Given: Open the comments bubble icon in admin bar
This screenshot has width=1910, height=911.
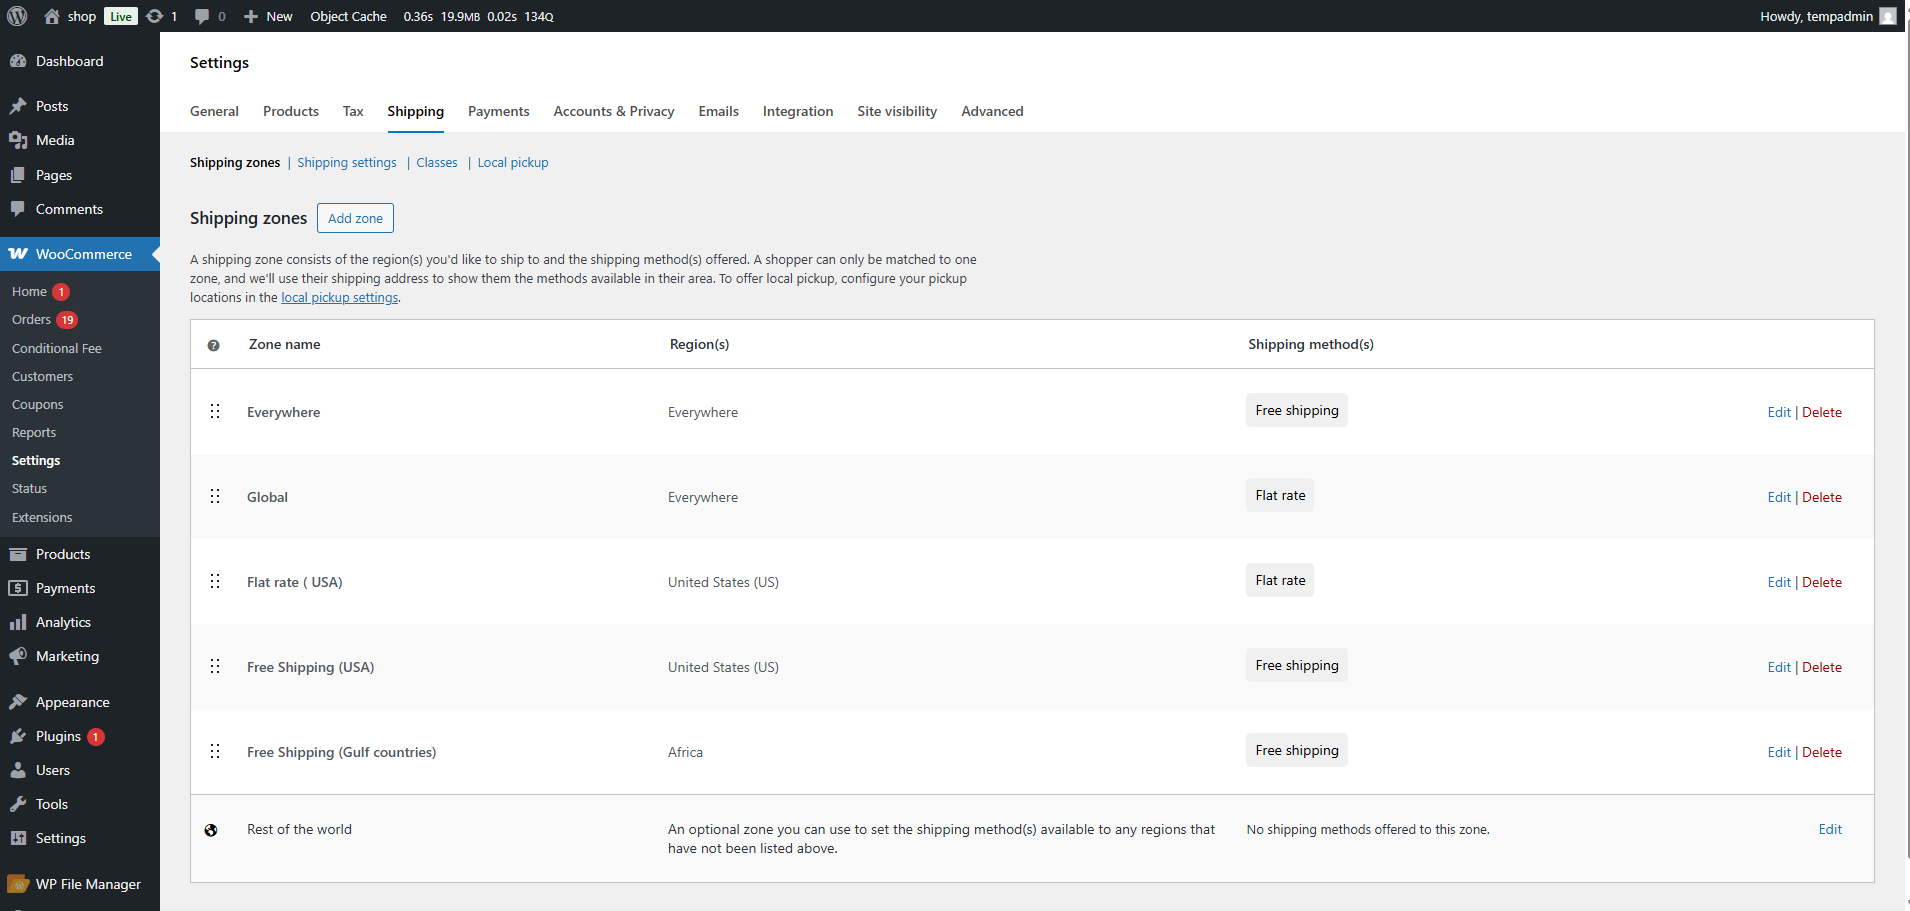Looking at the screenshot, I should pos(202,16).
